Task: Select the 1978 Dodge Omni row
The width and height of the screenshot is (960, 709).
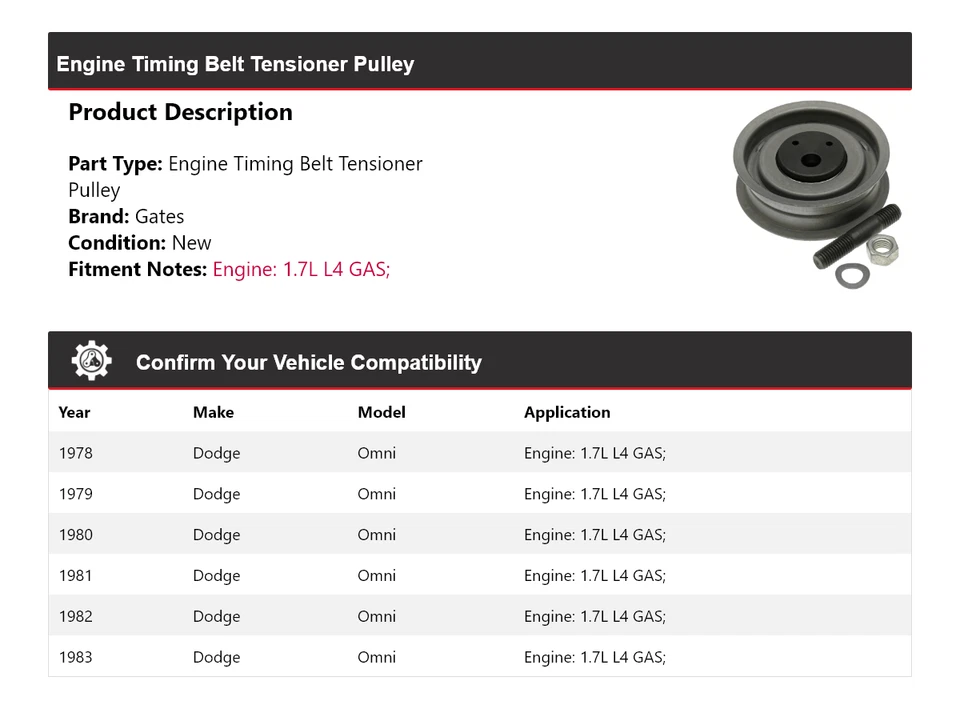Action: 479,453
